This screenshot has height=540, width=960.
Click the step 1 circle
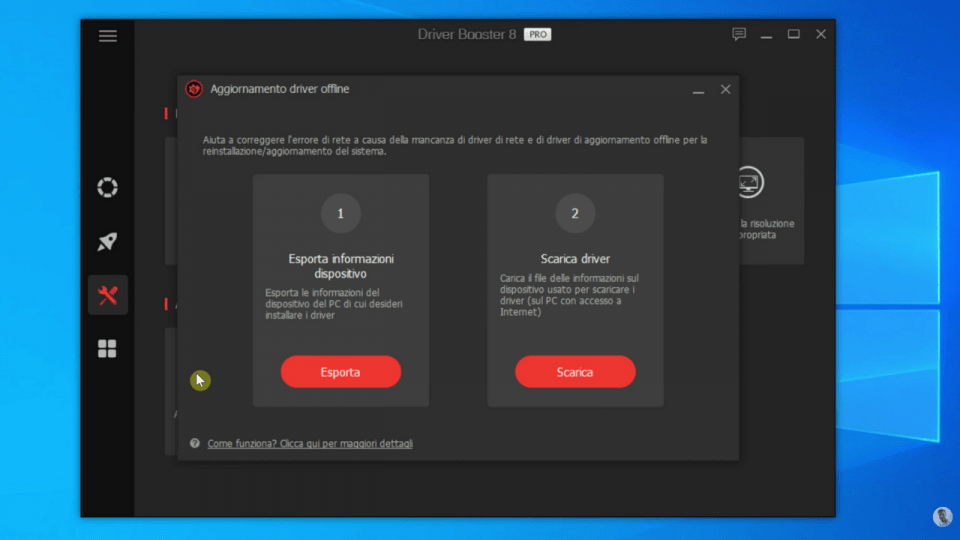point(341,213)
